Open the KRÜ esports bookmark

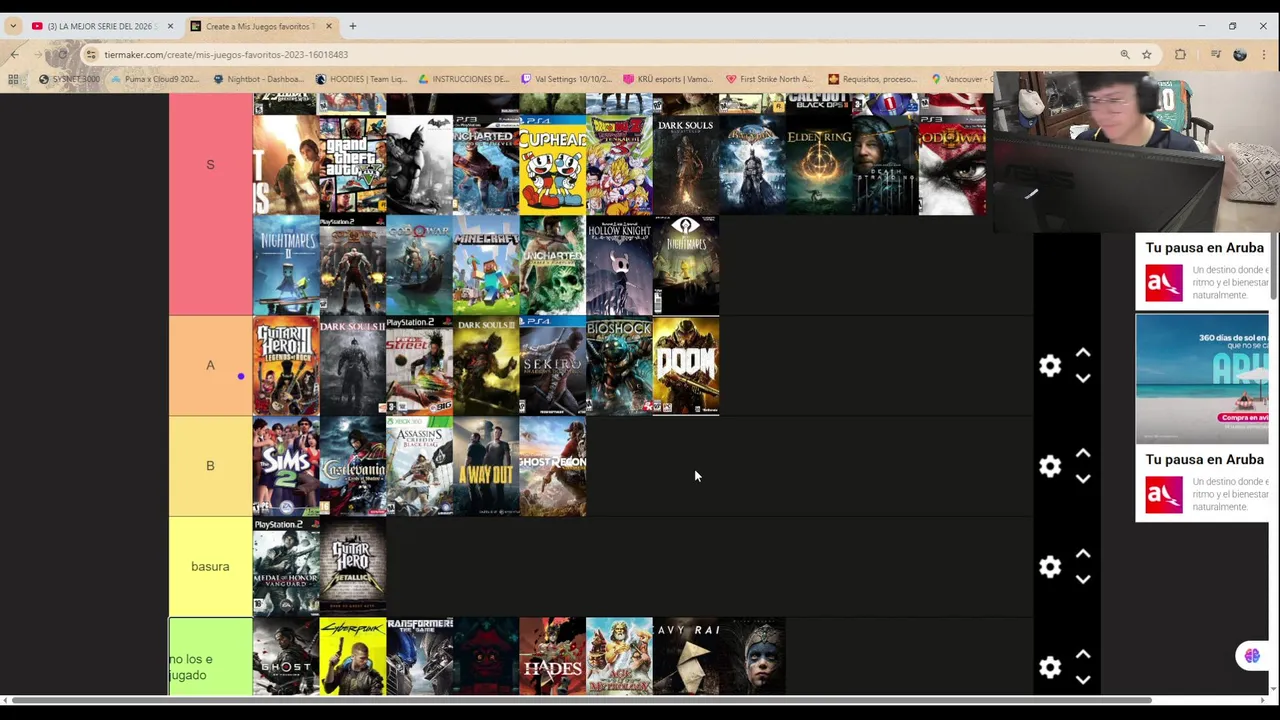click(667, 79)
